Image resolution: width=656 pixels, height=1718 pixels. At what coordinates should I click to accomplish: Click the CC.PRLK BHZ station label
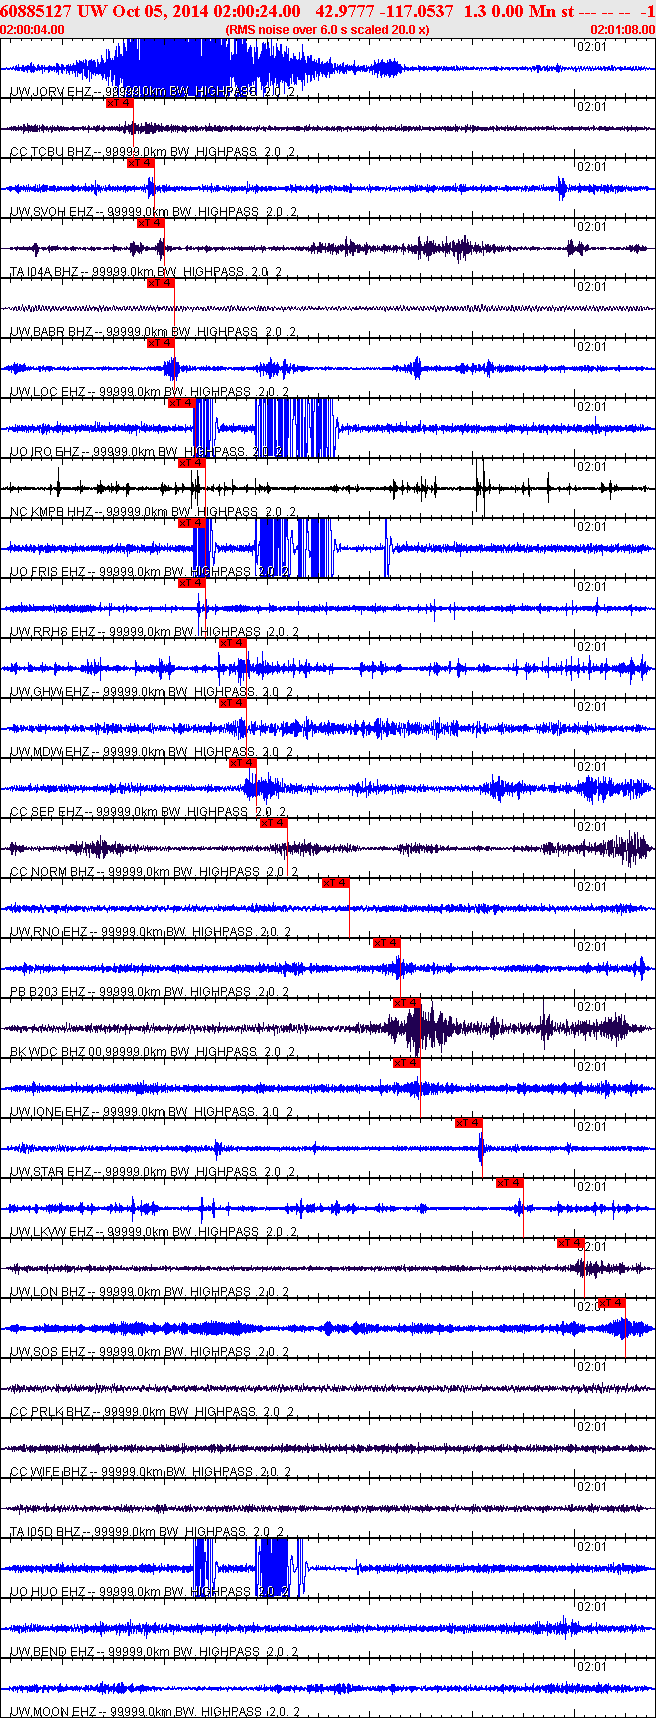coord(48,1412)
